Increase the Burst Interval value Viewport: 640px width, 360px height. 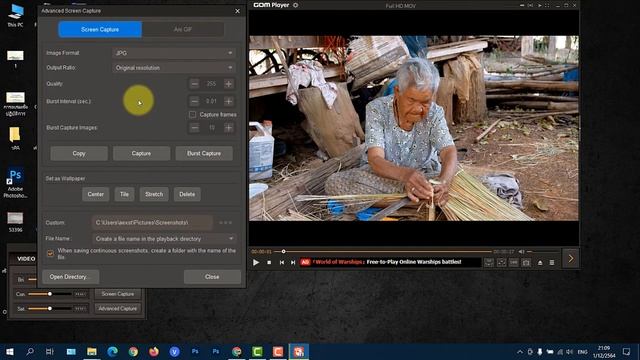point(229,101)
